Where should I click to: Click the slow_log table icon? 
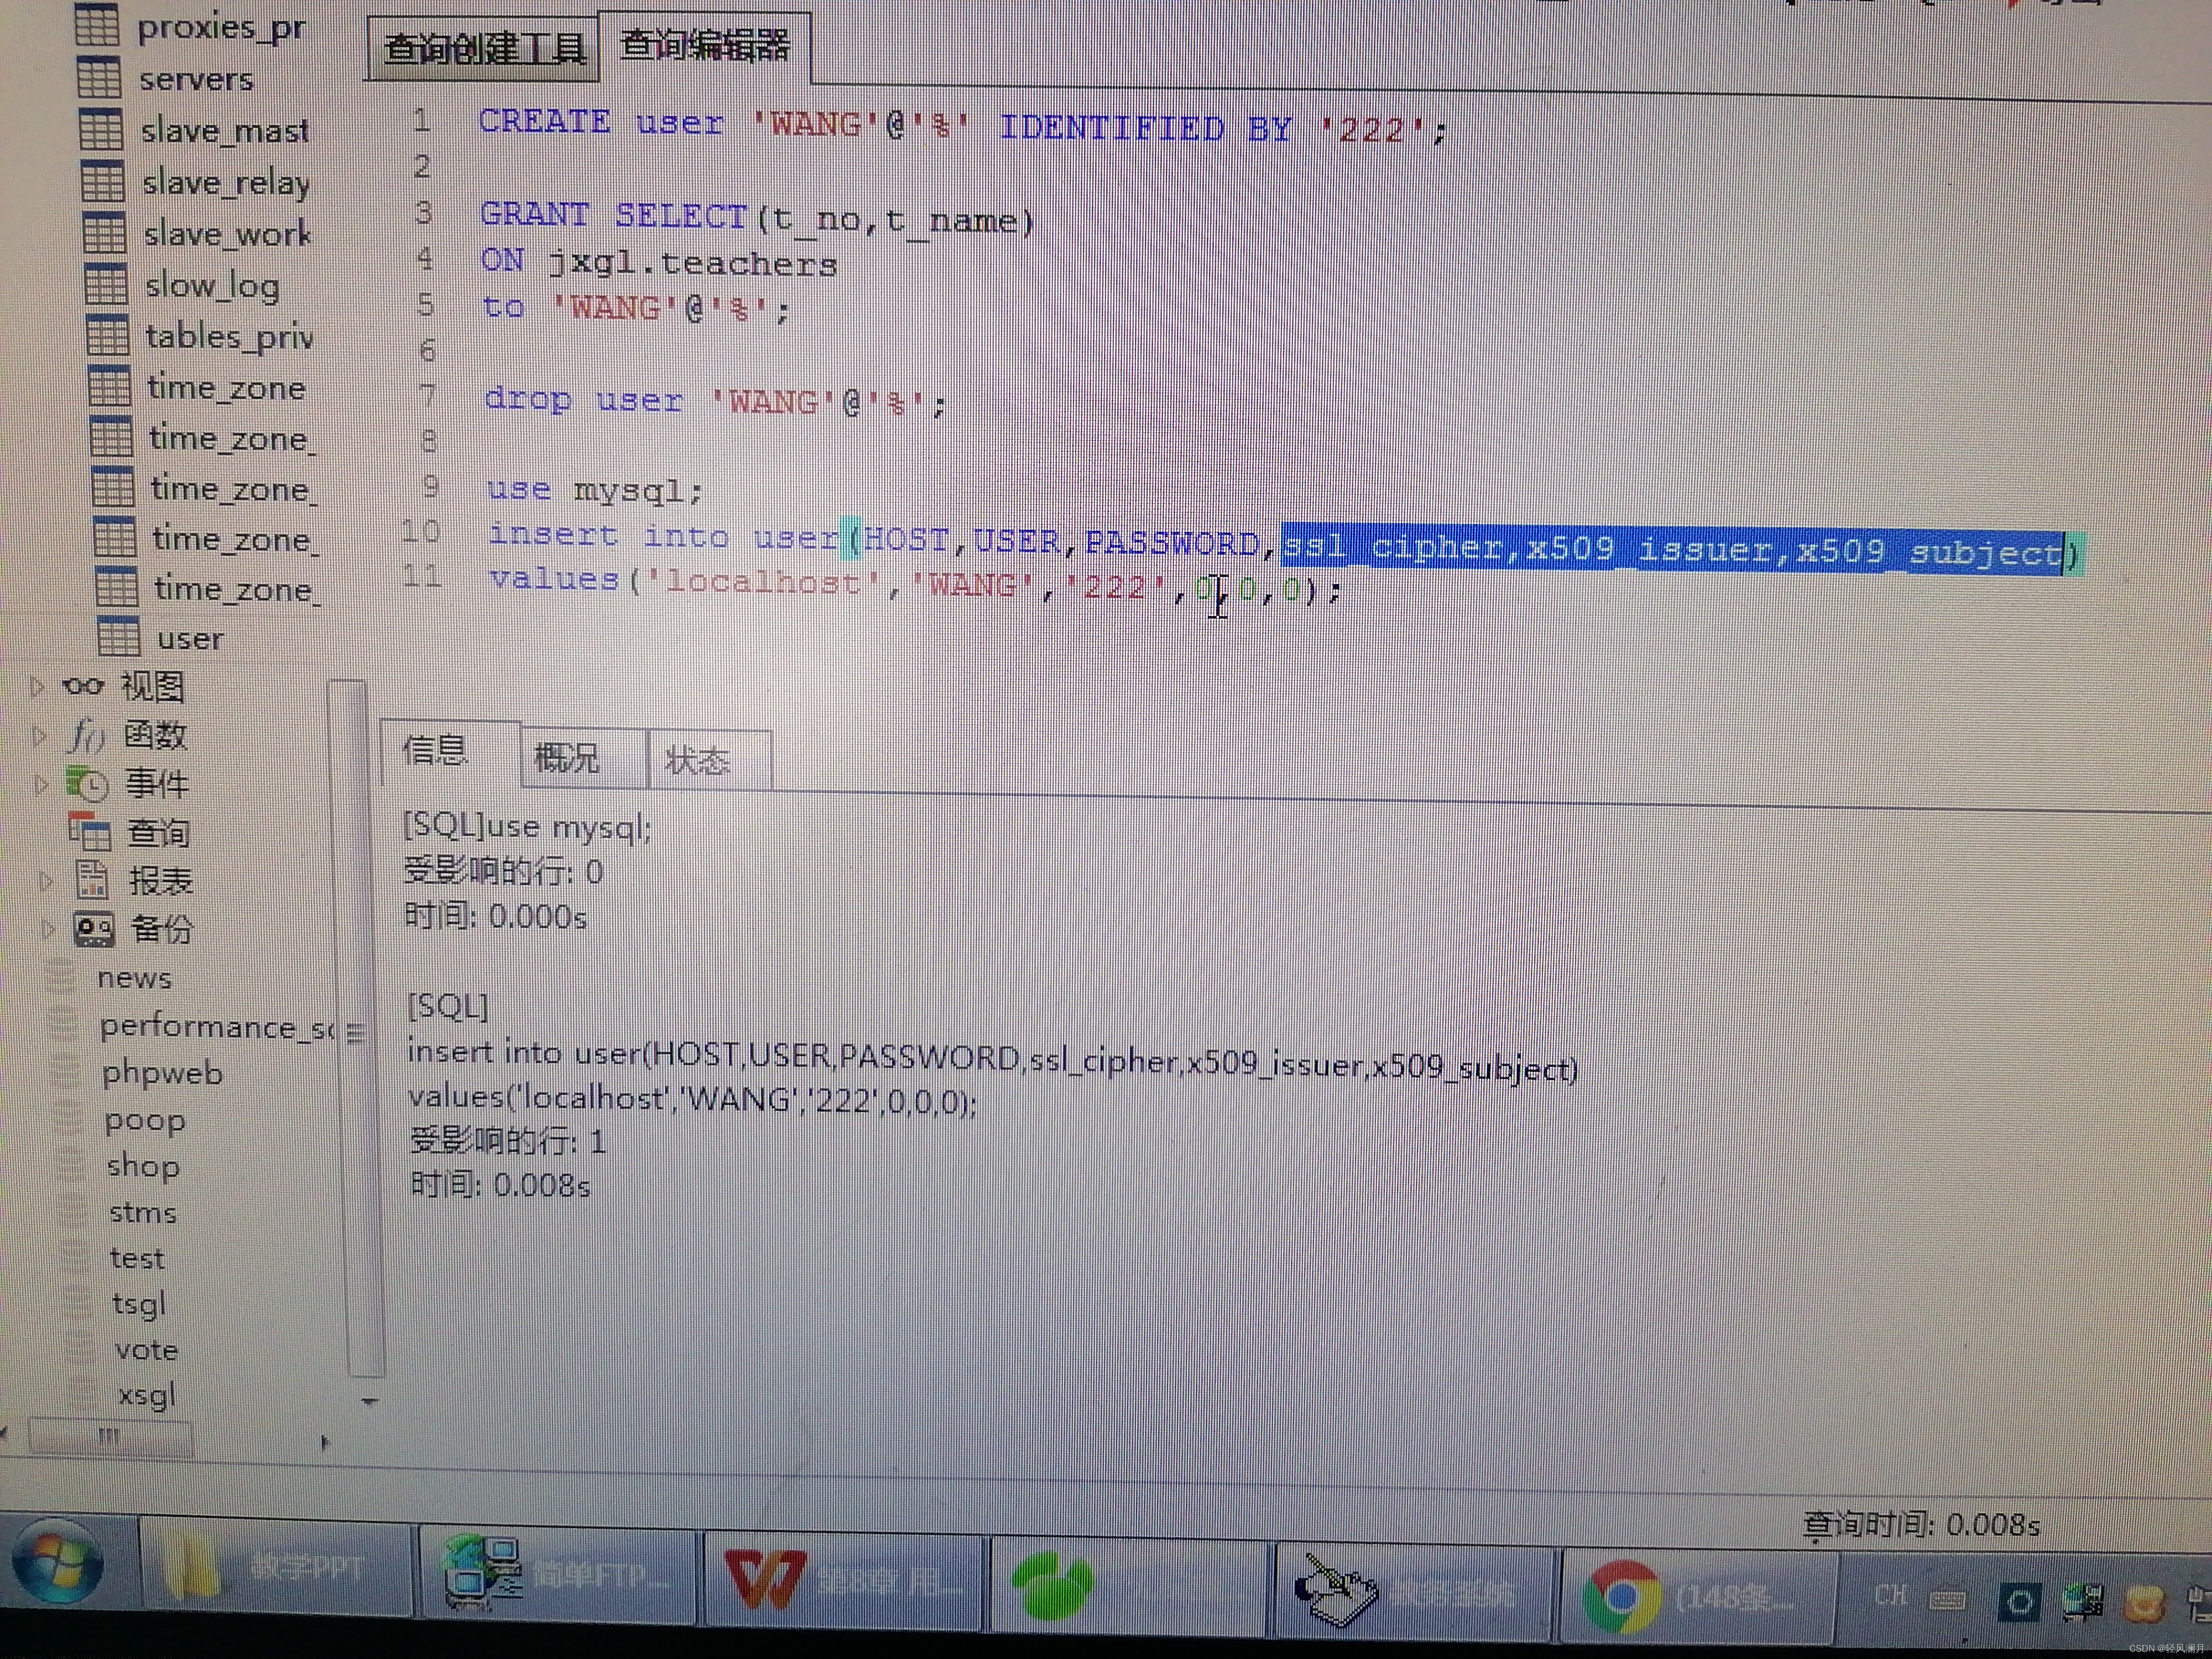coord(106,285)
